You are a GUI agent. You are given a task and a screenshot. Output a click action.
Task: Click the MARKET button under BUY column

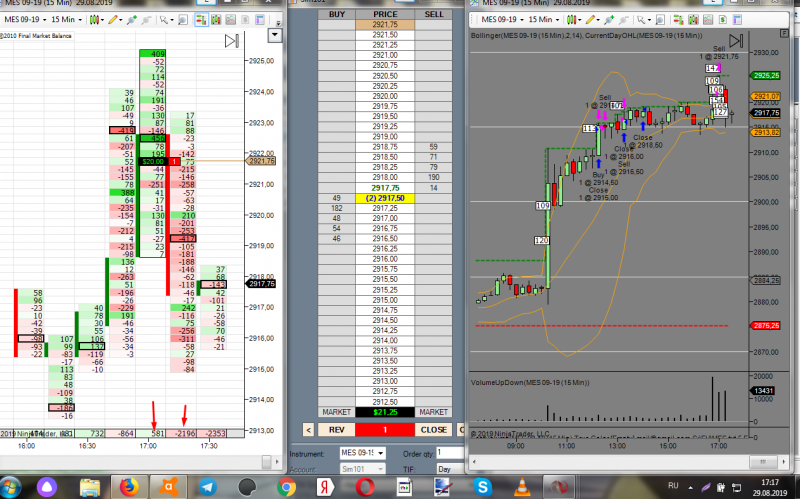[x=336, y=412]
